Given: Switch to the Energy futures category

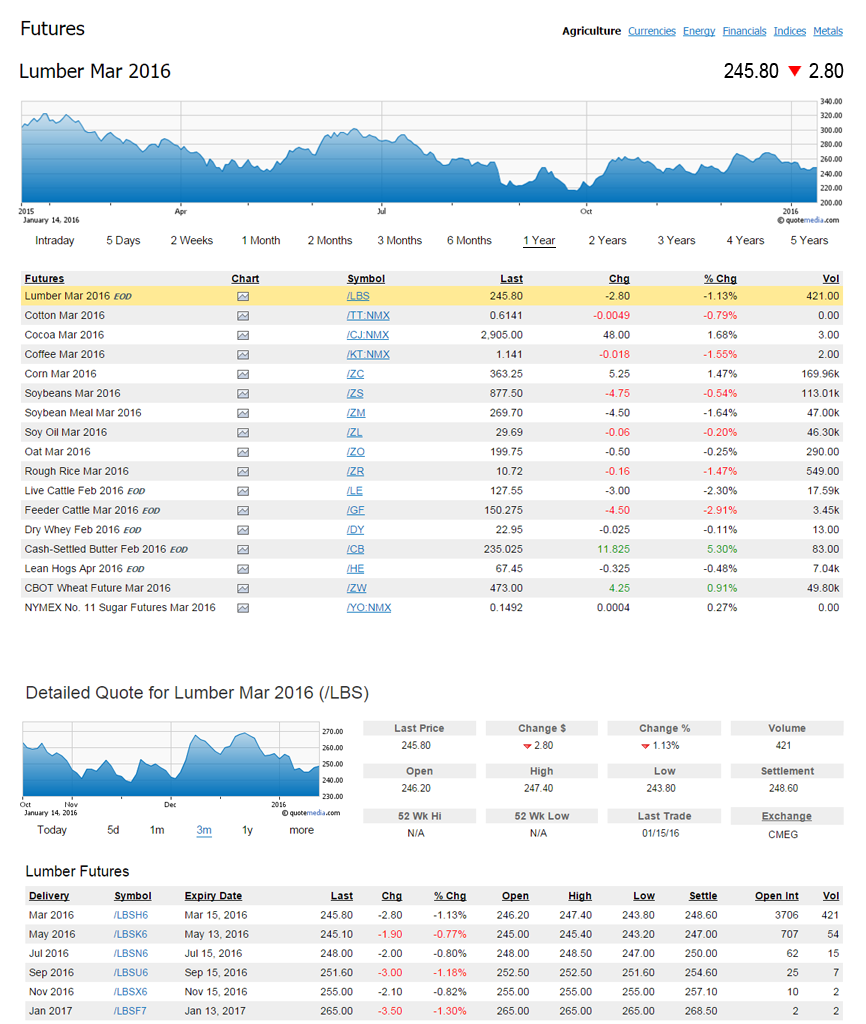Looking at the screenshot, I should 698,31.
